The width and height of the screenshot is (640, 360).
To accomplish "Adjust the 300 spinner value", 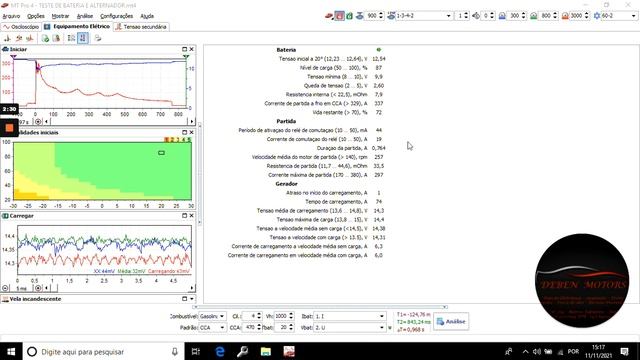I will point(524,16).
